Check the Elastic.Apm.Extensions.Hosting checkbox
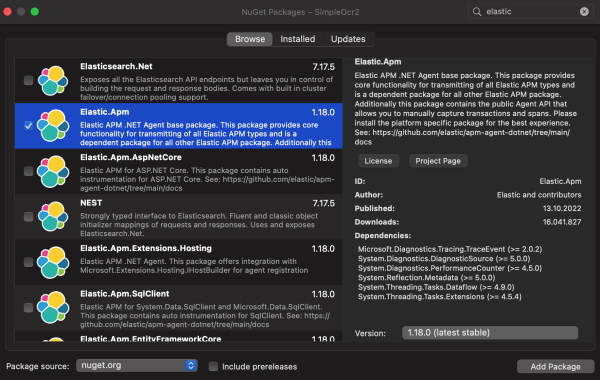This screenshot has width=600, height=380. 28,262
